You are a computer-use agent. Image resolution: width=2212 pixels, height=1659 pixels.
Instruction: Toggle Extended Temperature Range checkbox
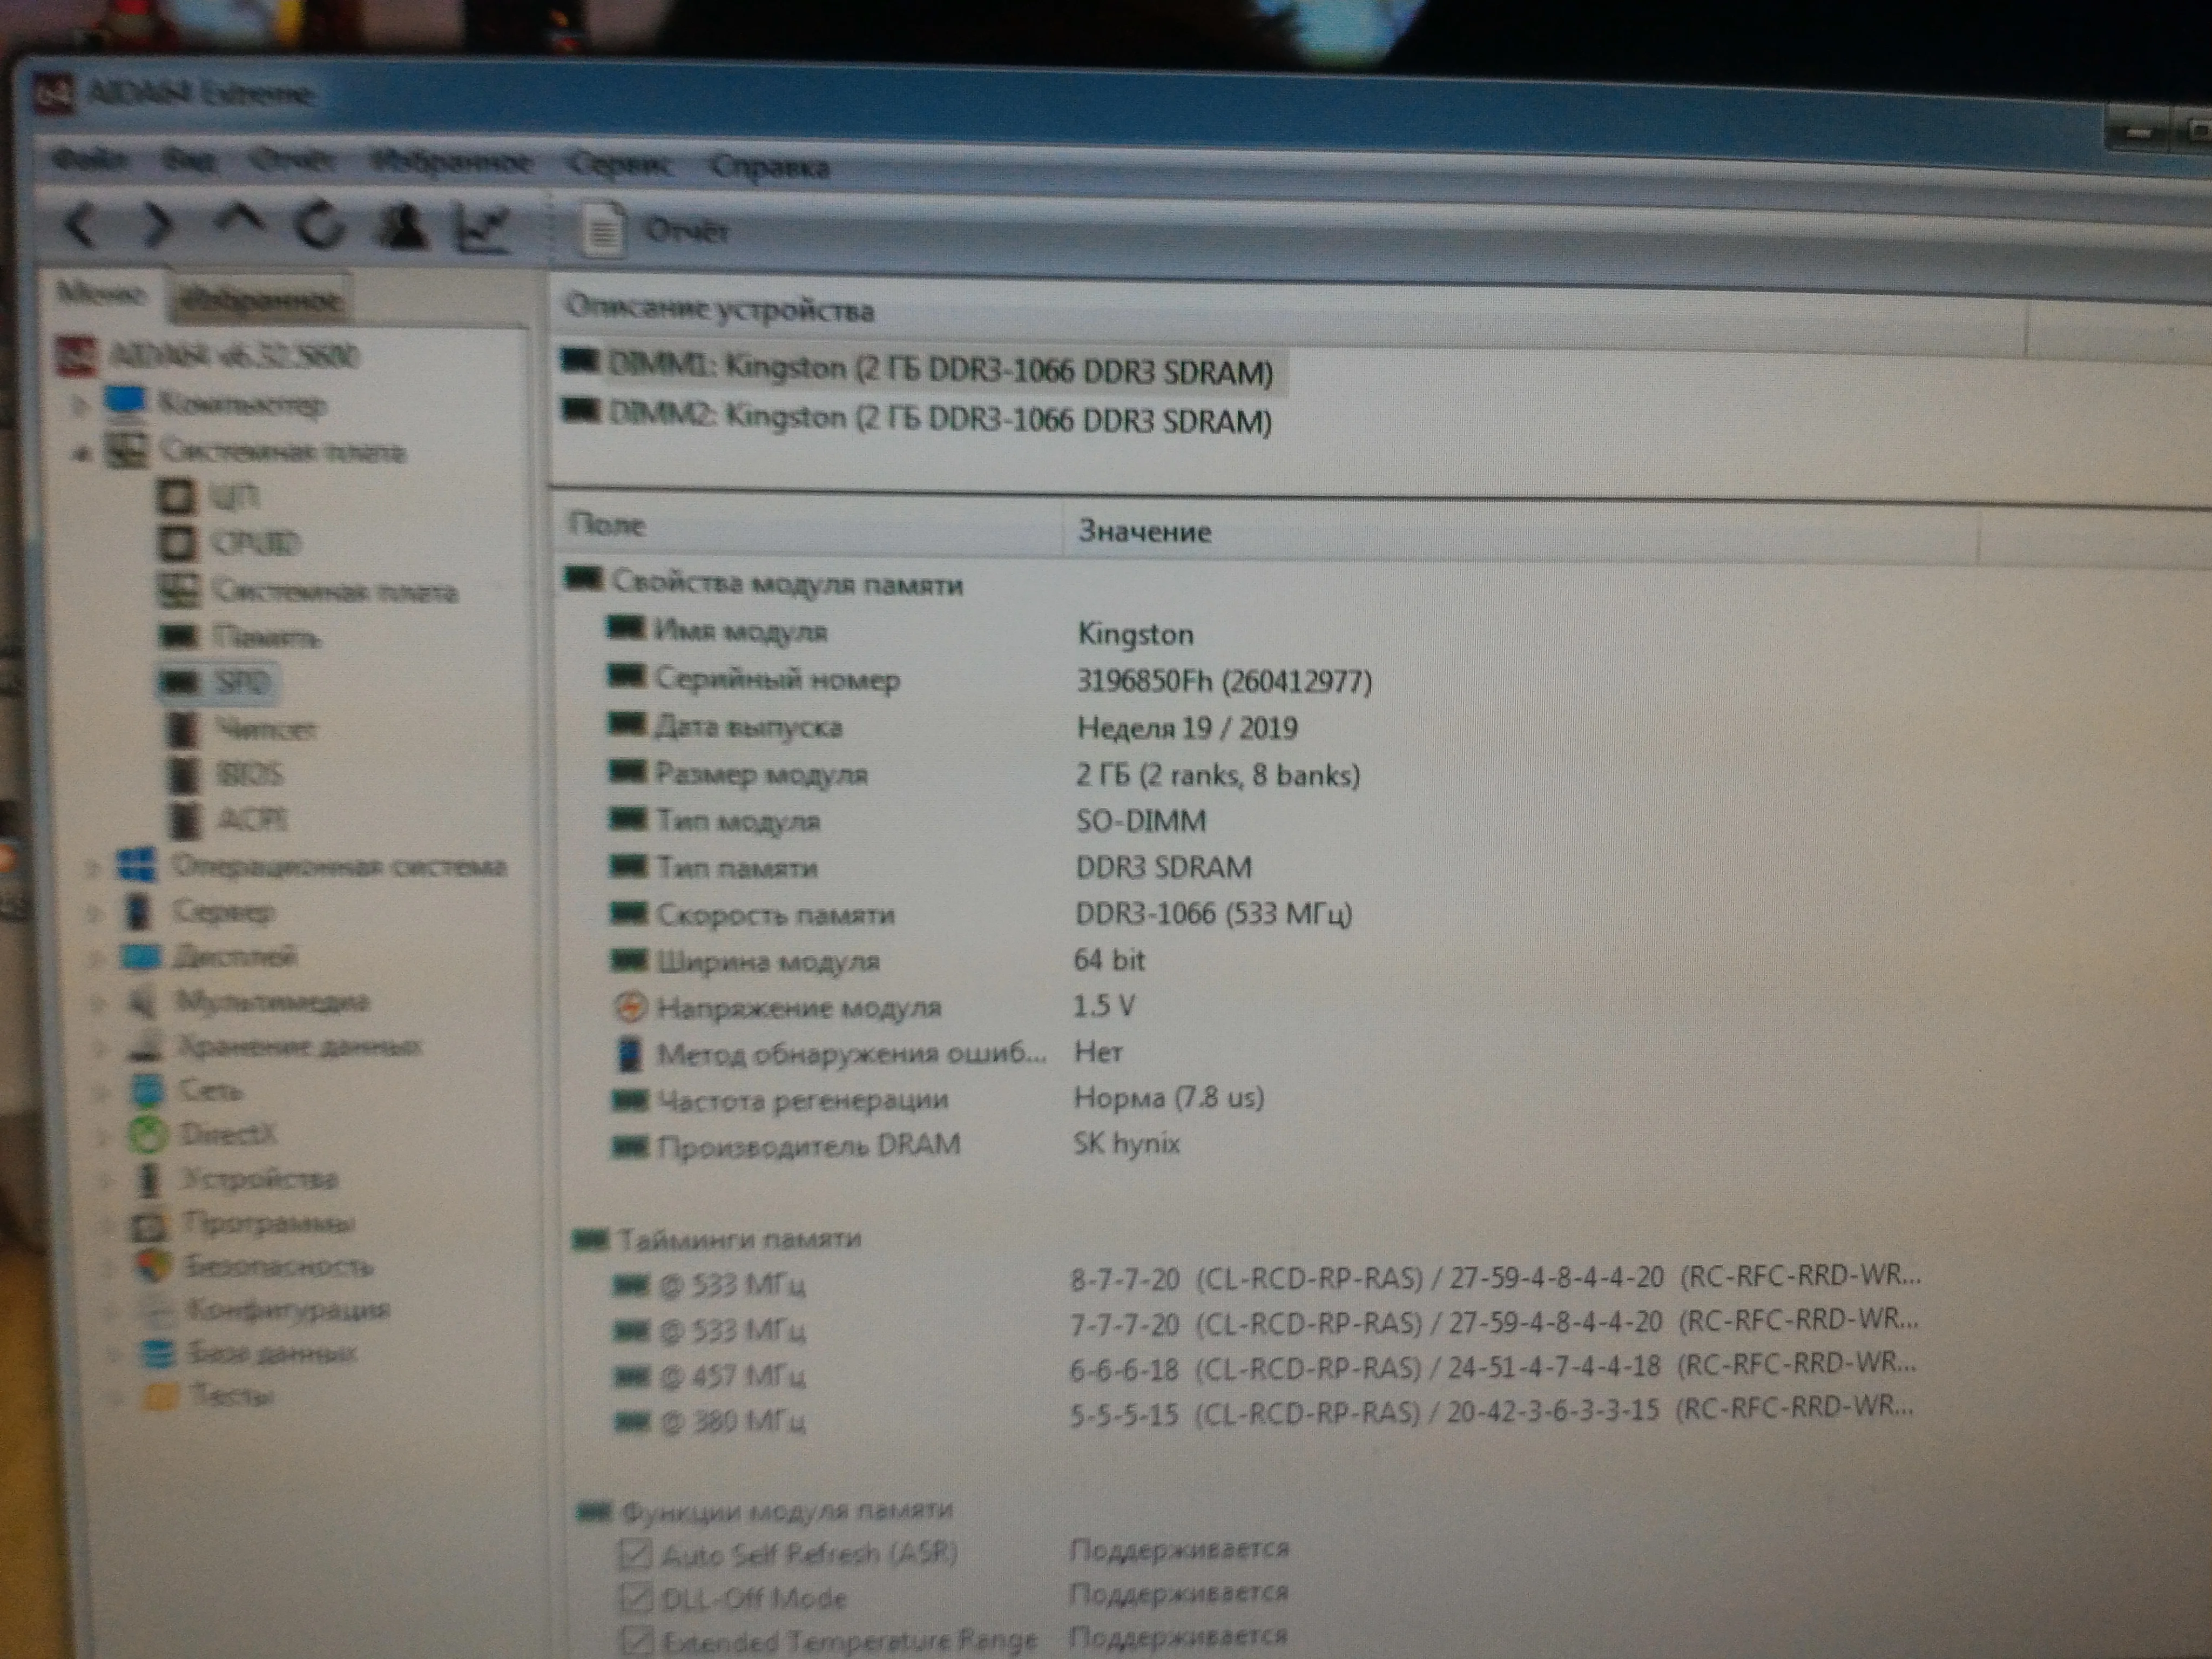pos(638,1640)
